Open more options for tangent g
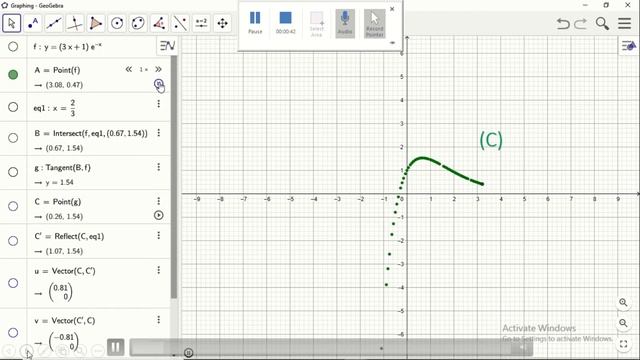640x360 pixels. coord(158,167)
